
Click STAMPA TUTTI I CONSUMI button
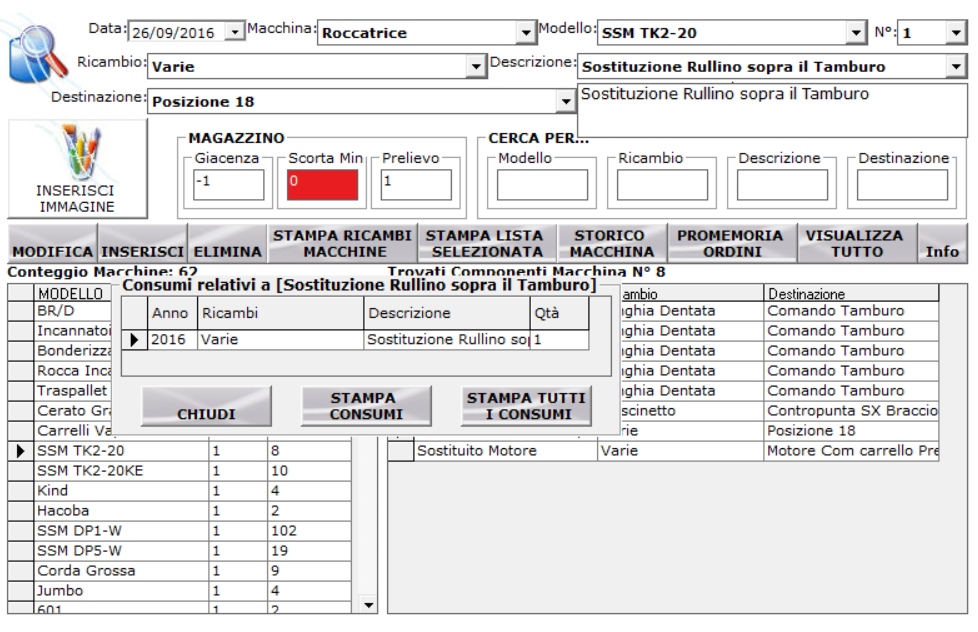(x=526, y=406)
